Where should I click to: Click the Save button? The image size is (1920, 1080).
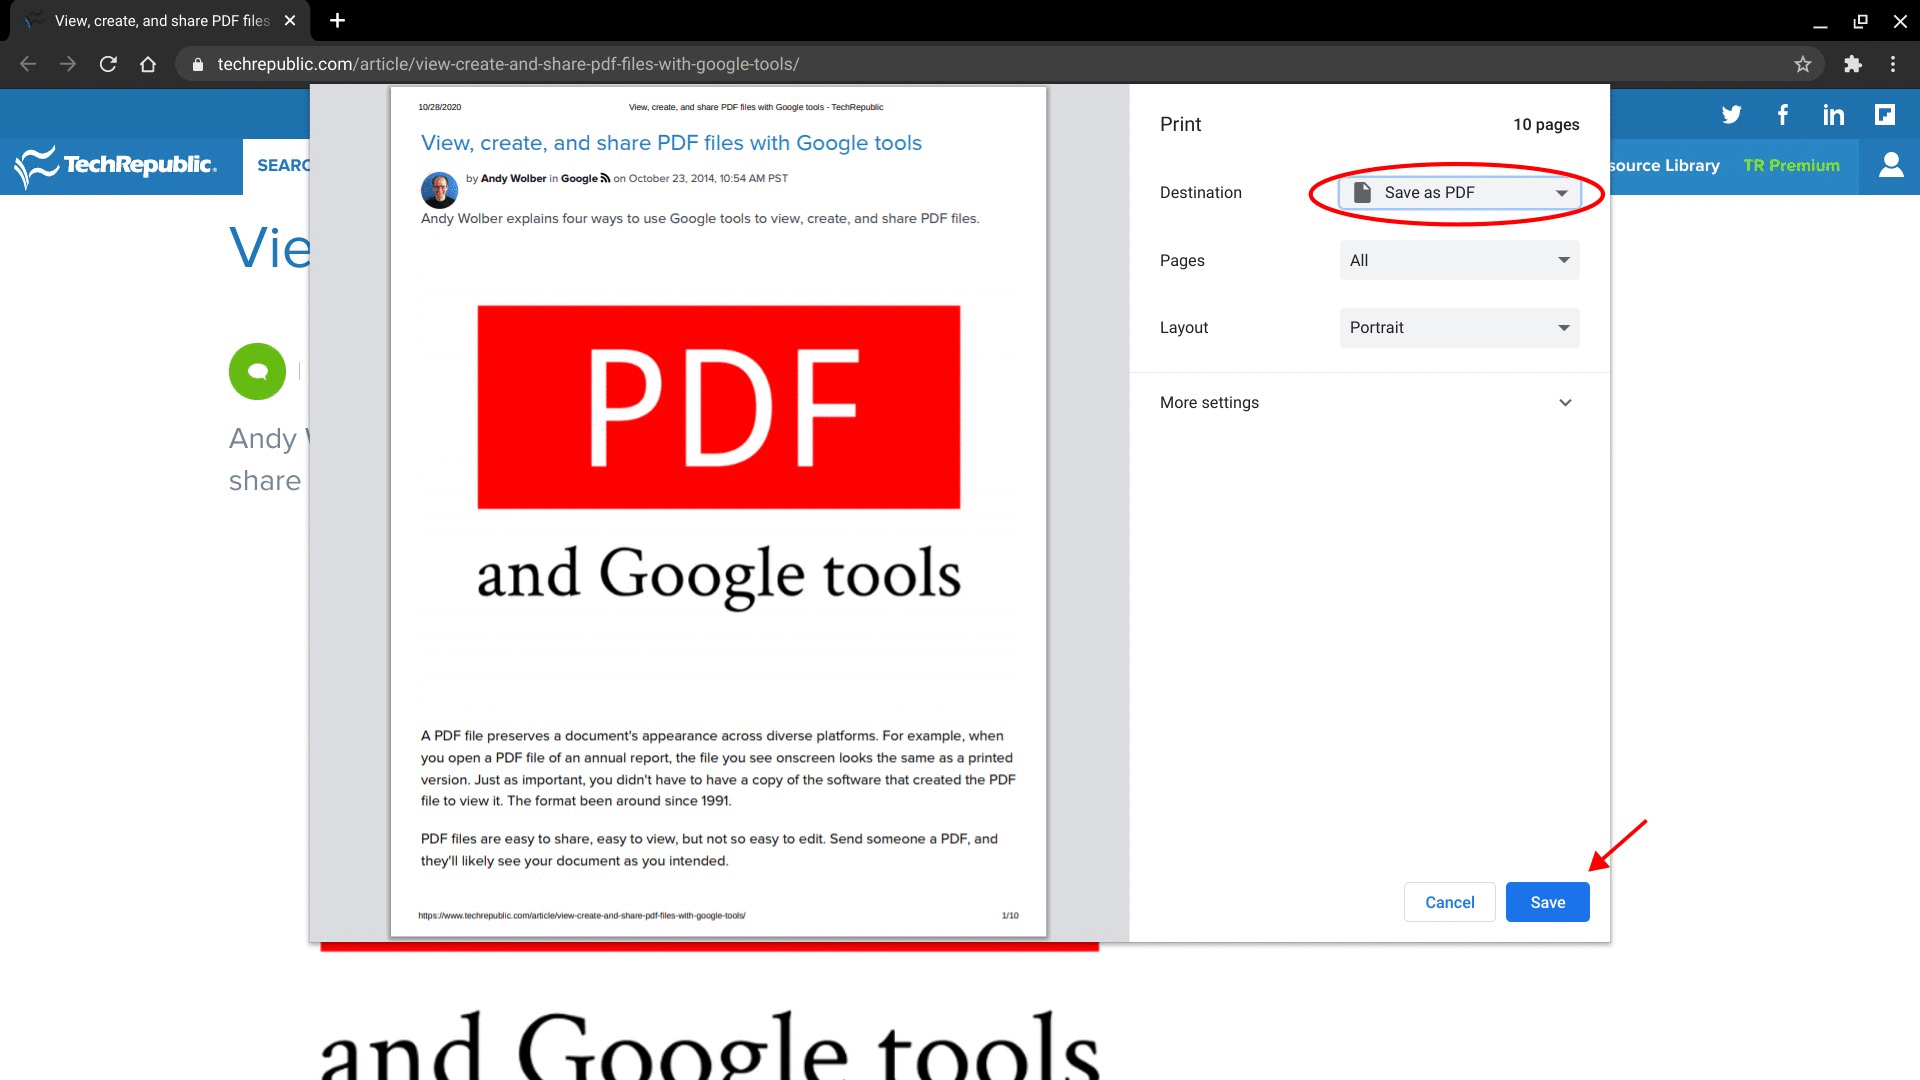point(1547,901)
